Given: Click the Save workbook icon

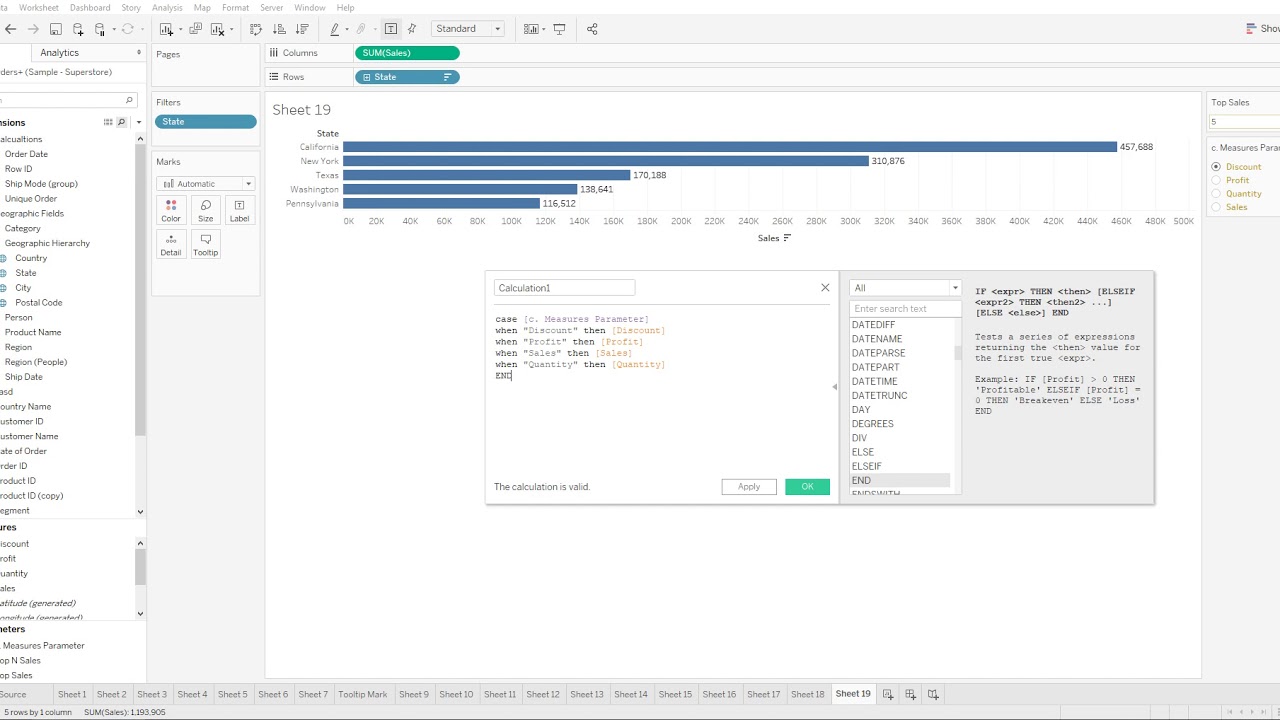Looking at the screenshot, I should point(55,29).
